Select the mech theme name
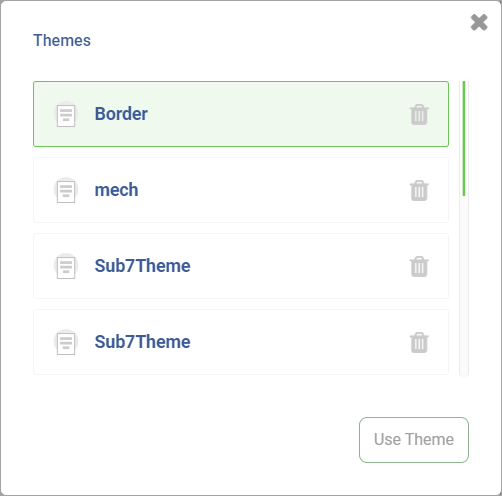Image resolution: width=502 pixels, height=496 pixels. [x=116, y=190]
